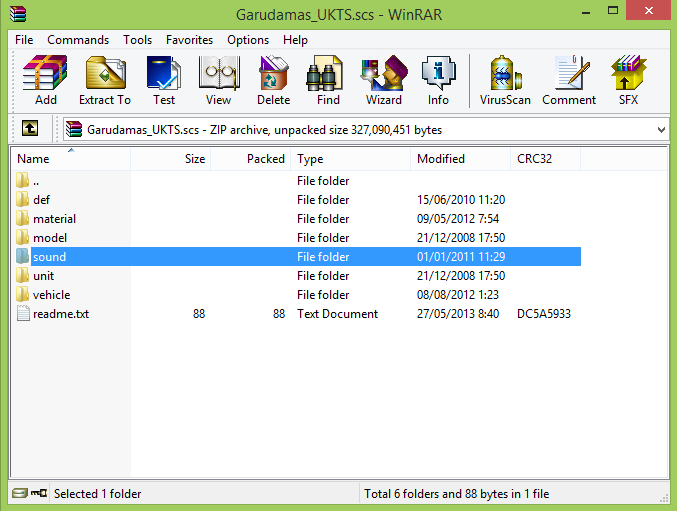Sort by the Packed column header
This screenshot has width=677, height=511.
click(x=250, y=159)
